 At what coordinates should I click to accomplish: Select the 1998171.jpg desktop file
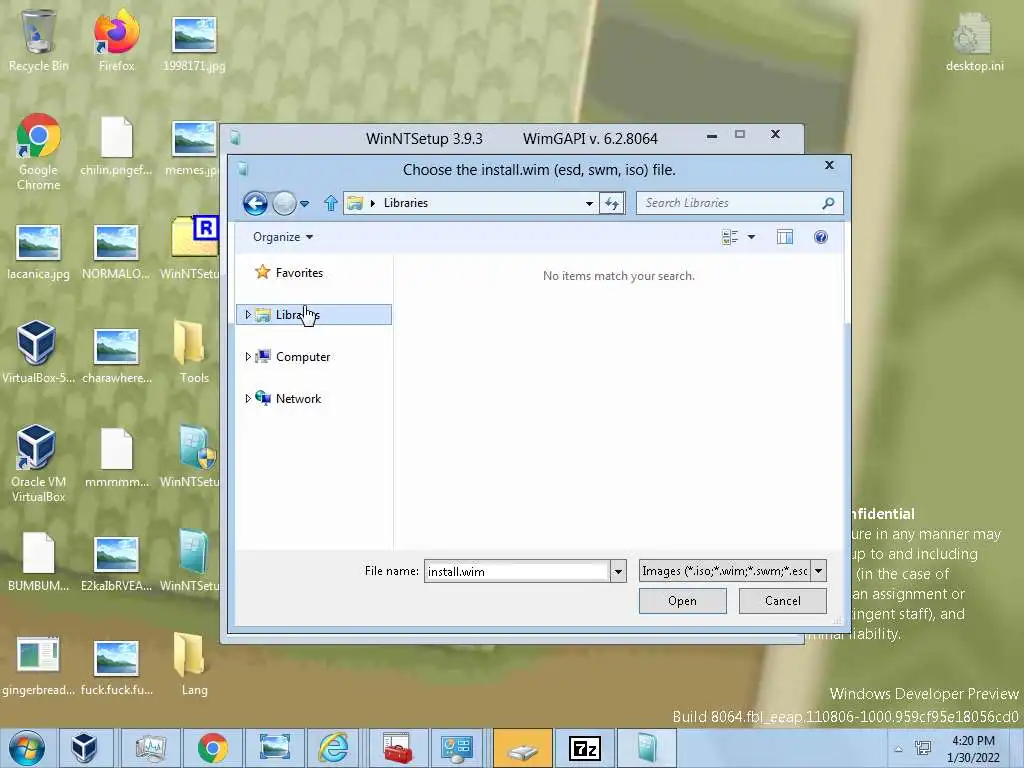click(x=194, y=43)
